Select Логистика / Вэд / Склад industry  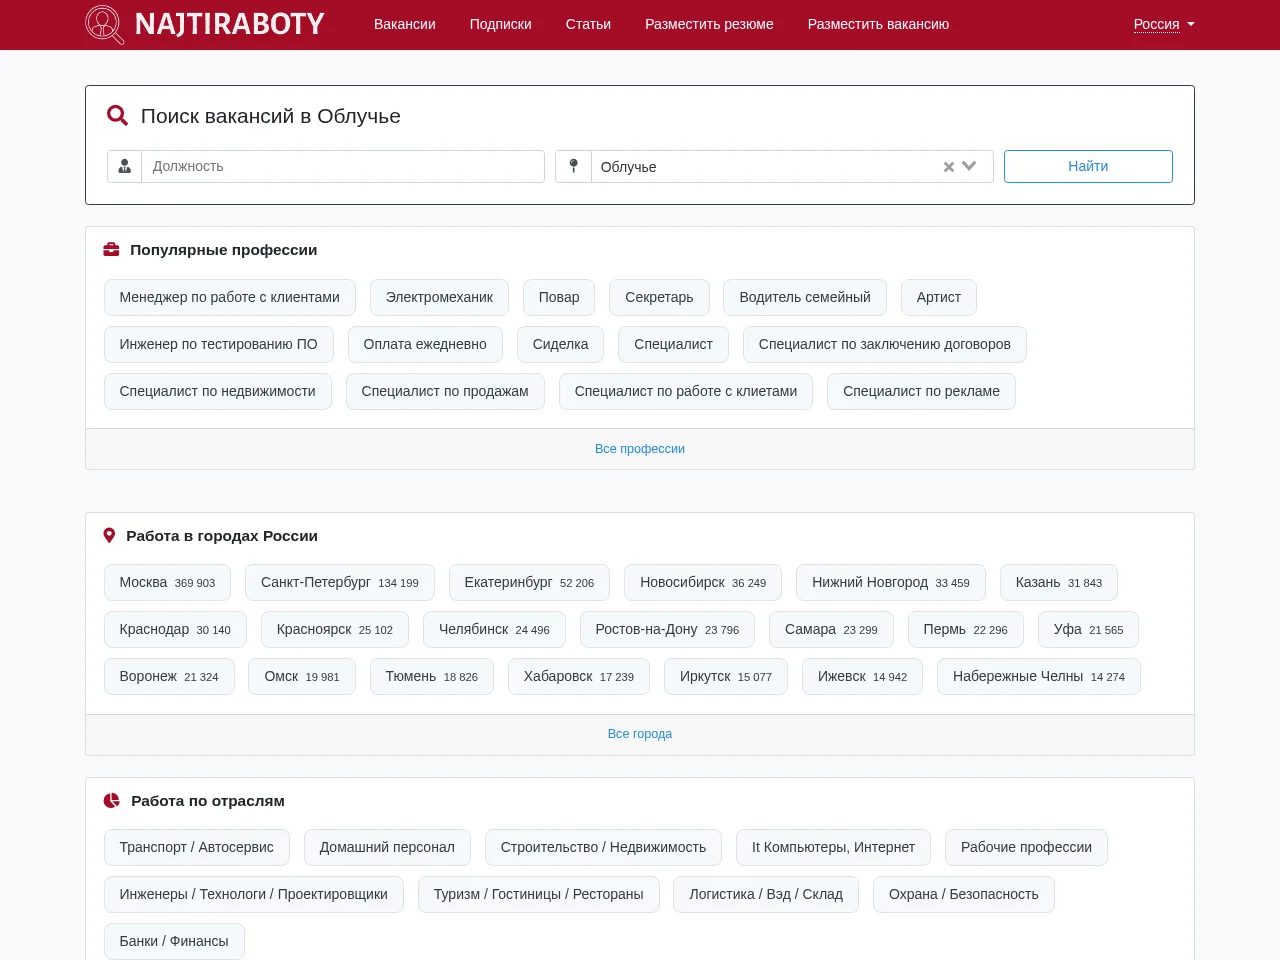click(x=766, y=894)
